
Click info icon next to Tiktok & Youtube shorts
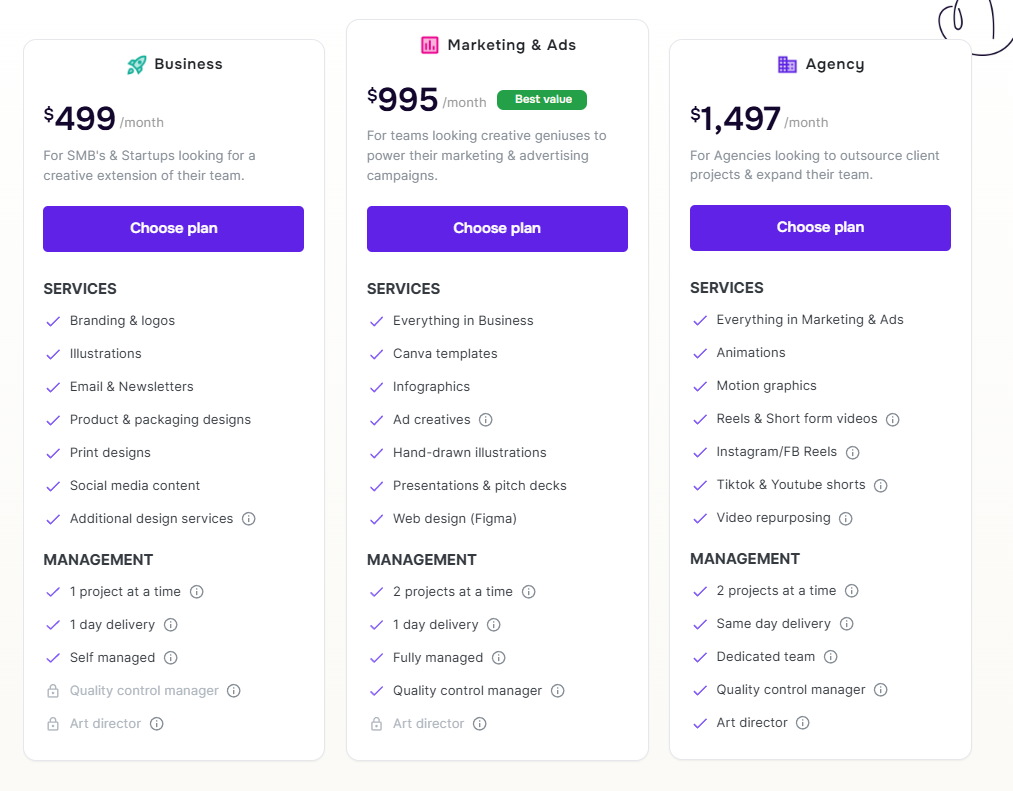(x=881, y=486)
